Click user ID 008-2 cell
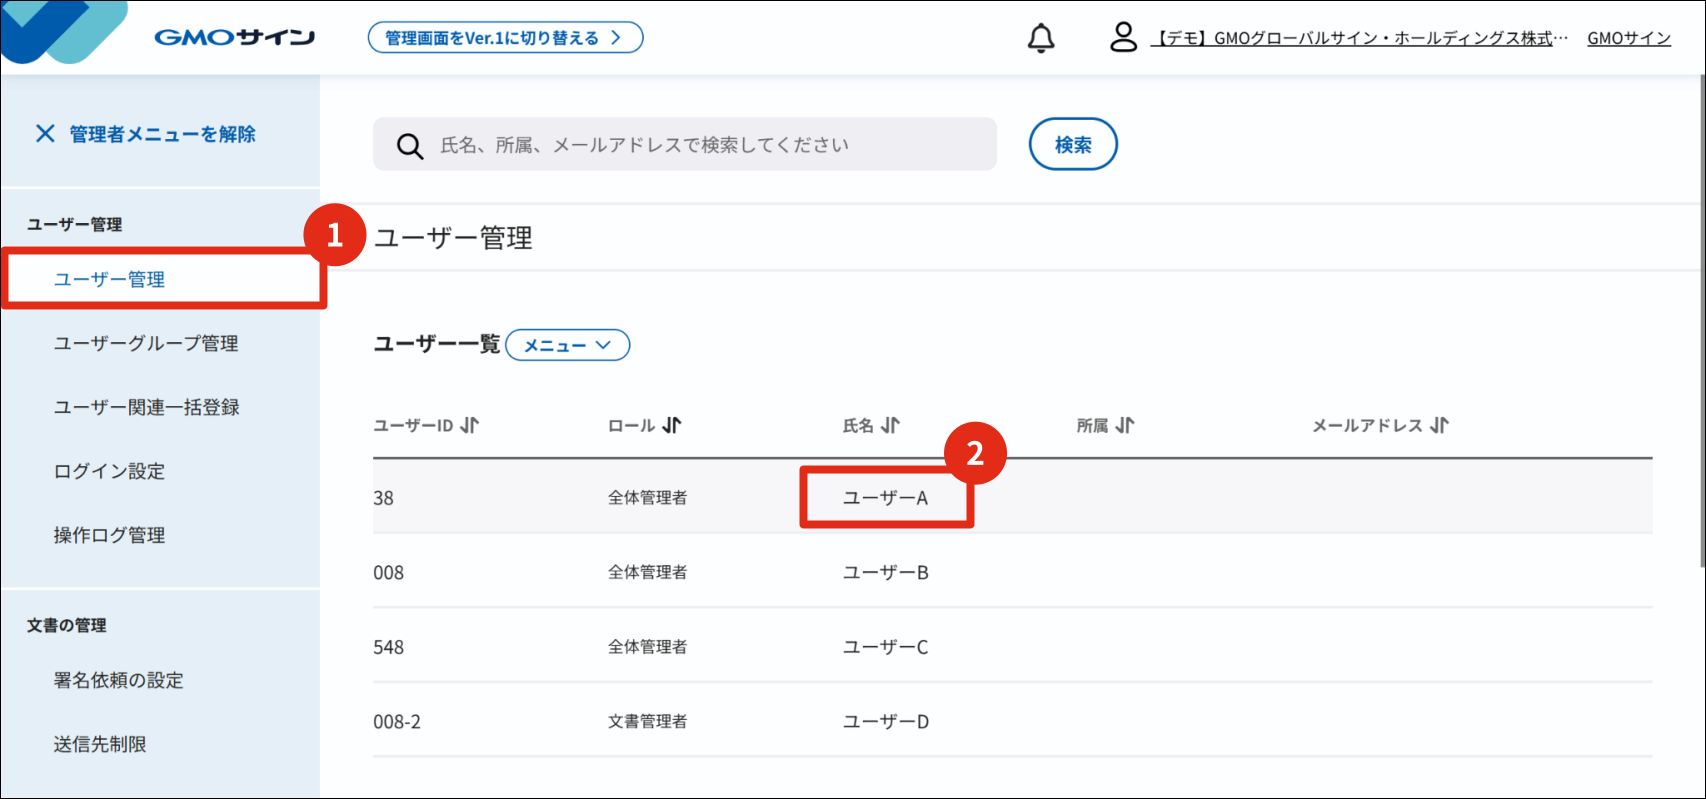Screen dimensions: 1706x799 397,722
